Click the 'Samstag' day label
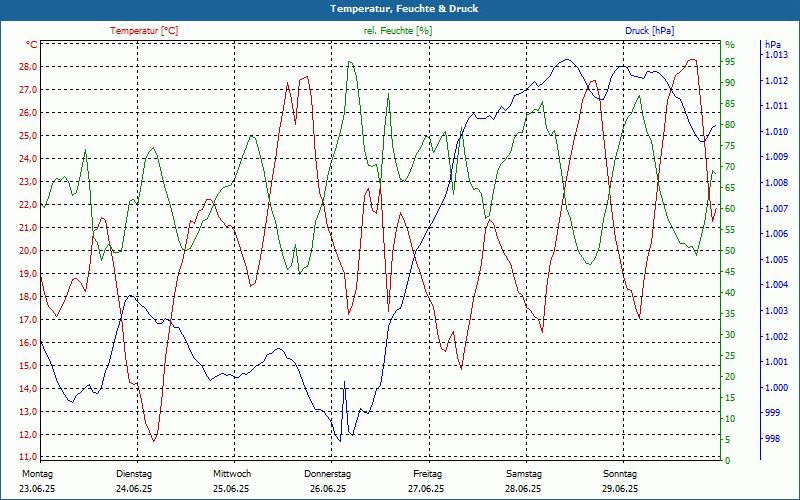This screenshot has height=500, width=800. (x=524, y=474)
